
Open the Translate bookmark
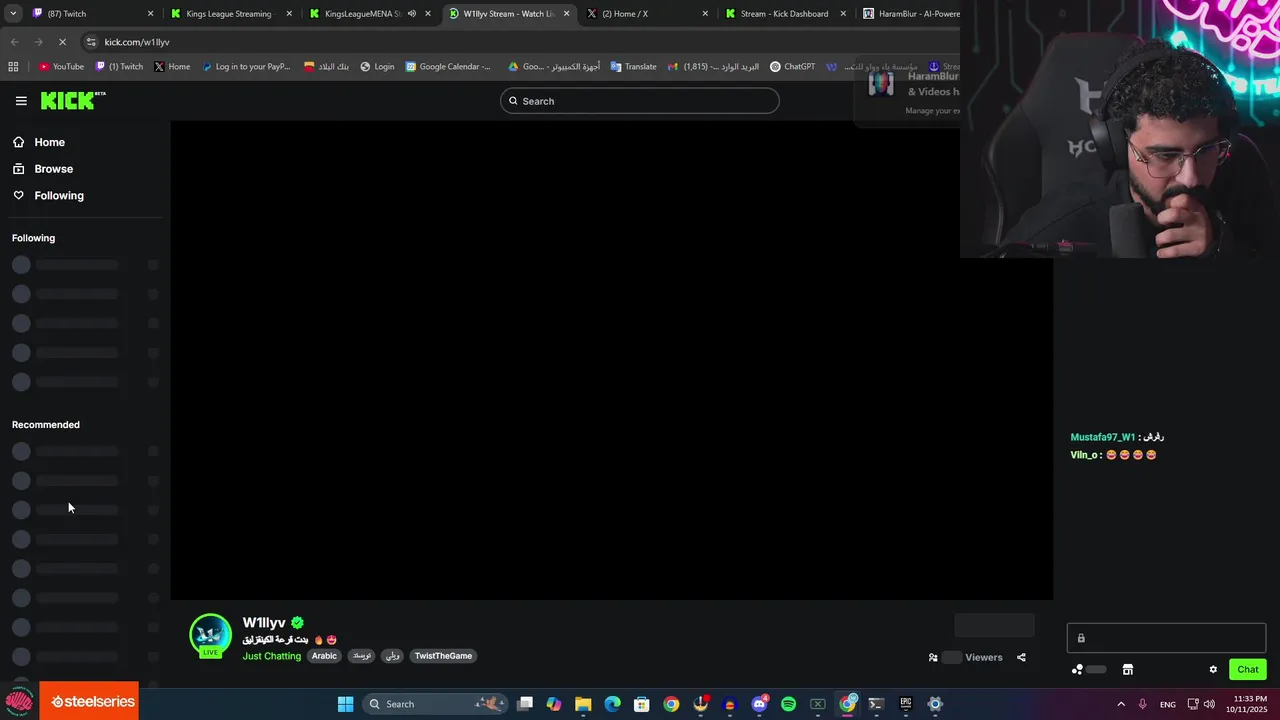633,67
